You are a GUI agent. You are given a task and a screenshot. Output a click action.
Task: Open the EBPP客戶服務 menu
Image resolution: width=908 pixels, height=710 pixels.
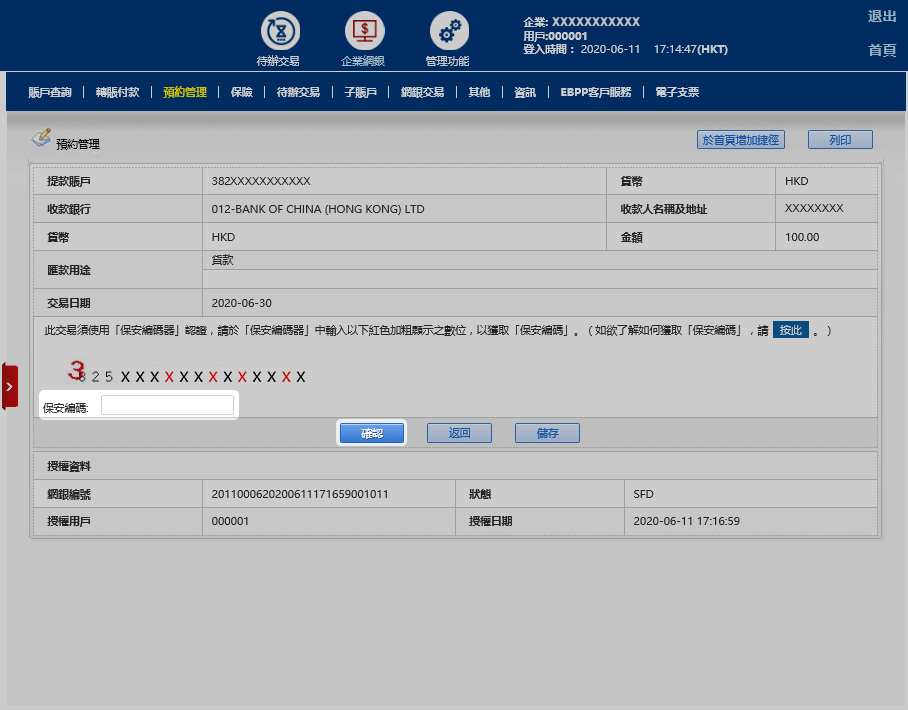596,92
